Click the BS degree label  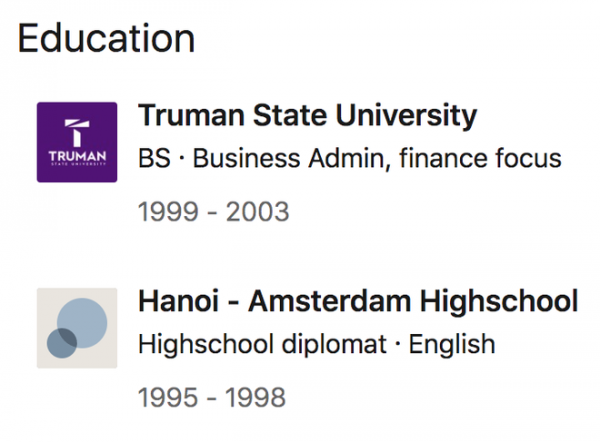coord(154,158)
